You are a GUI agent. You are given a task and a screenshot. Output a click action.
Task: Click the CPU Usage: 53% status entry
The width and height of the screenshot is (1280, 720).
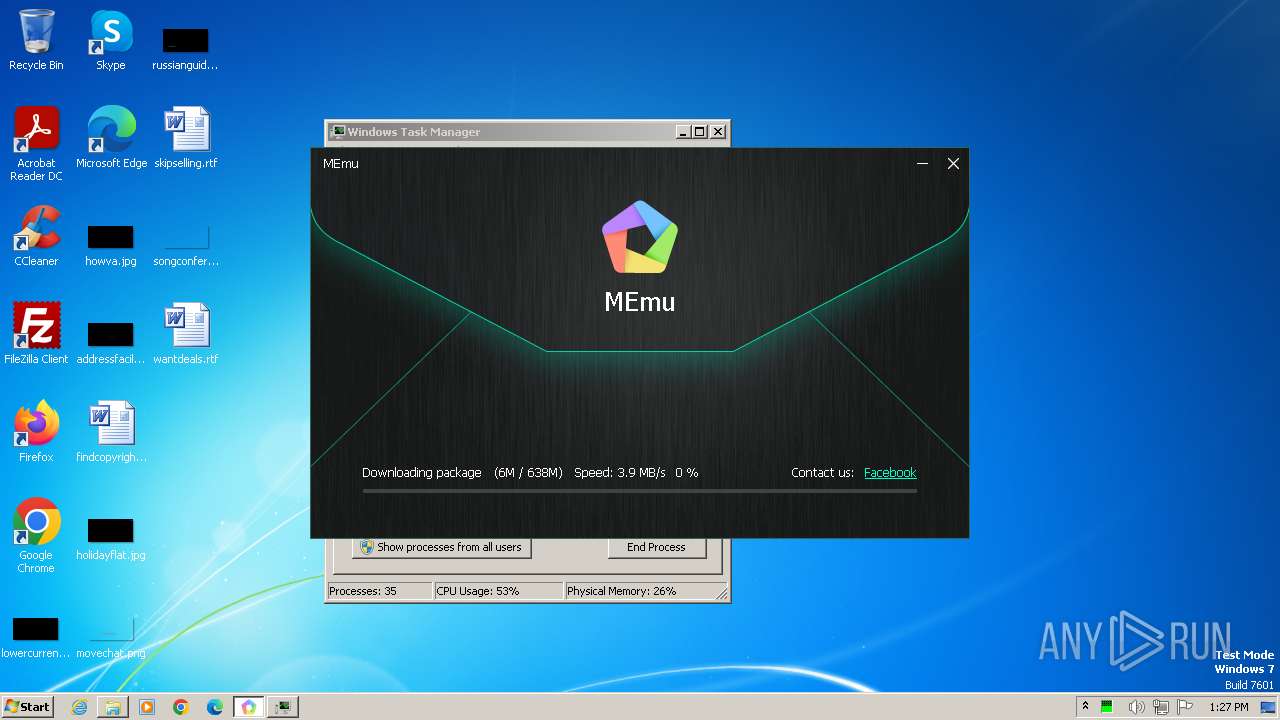498,591
